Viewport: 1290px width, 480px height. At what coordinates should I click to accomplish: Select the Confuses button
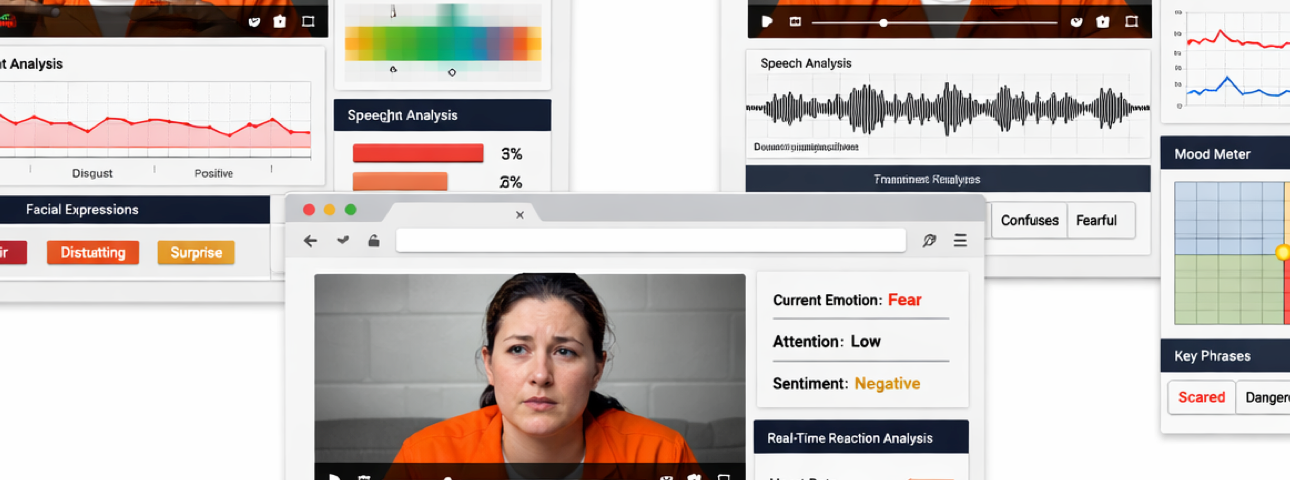pyautogui.click(x=1029, y=220)
